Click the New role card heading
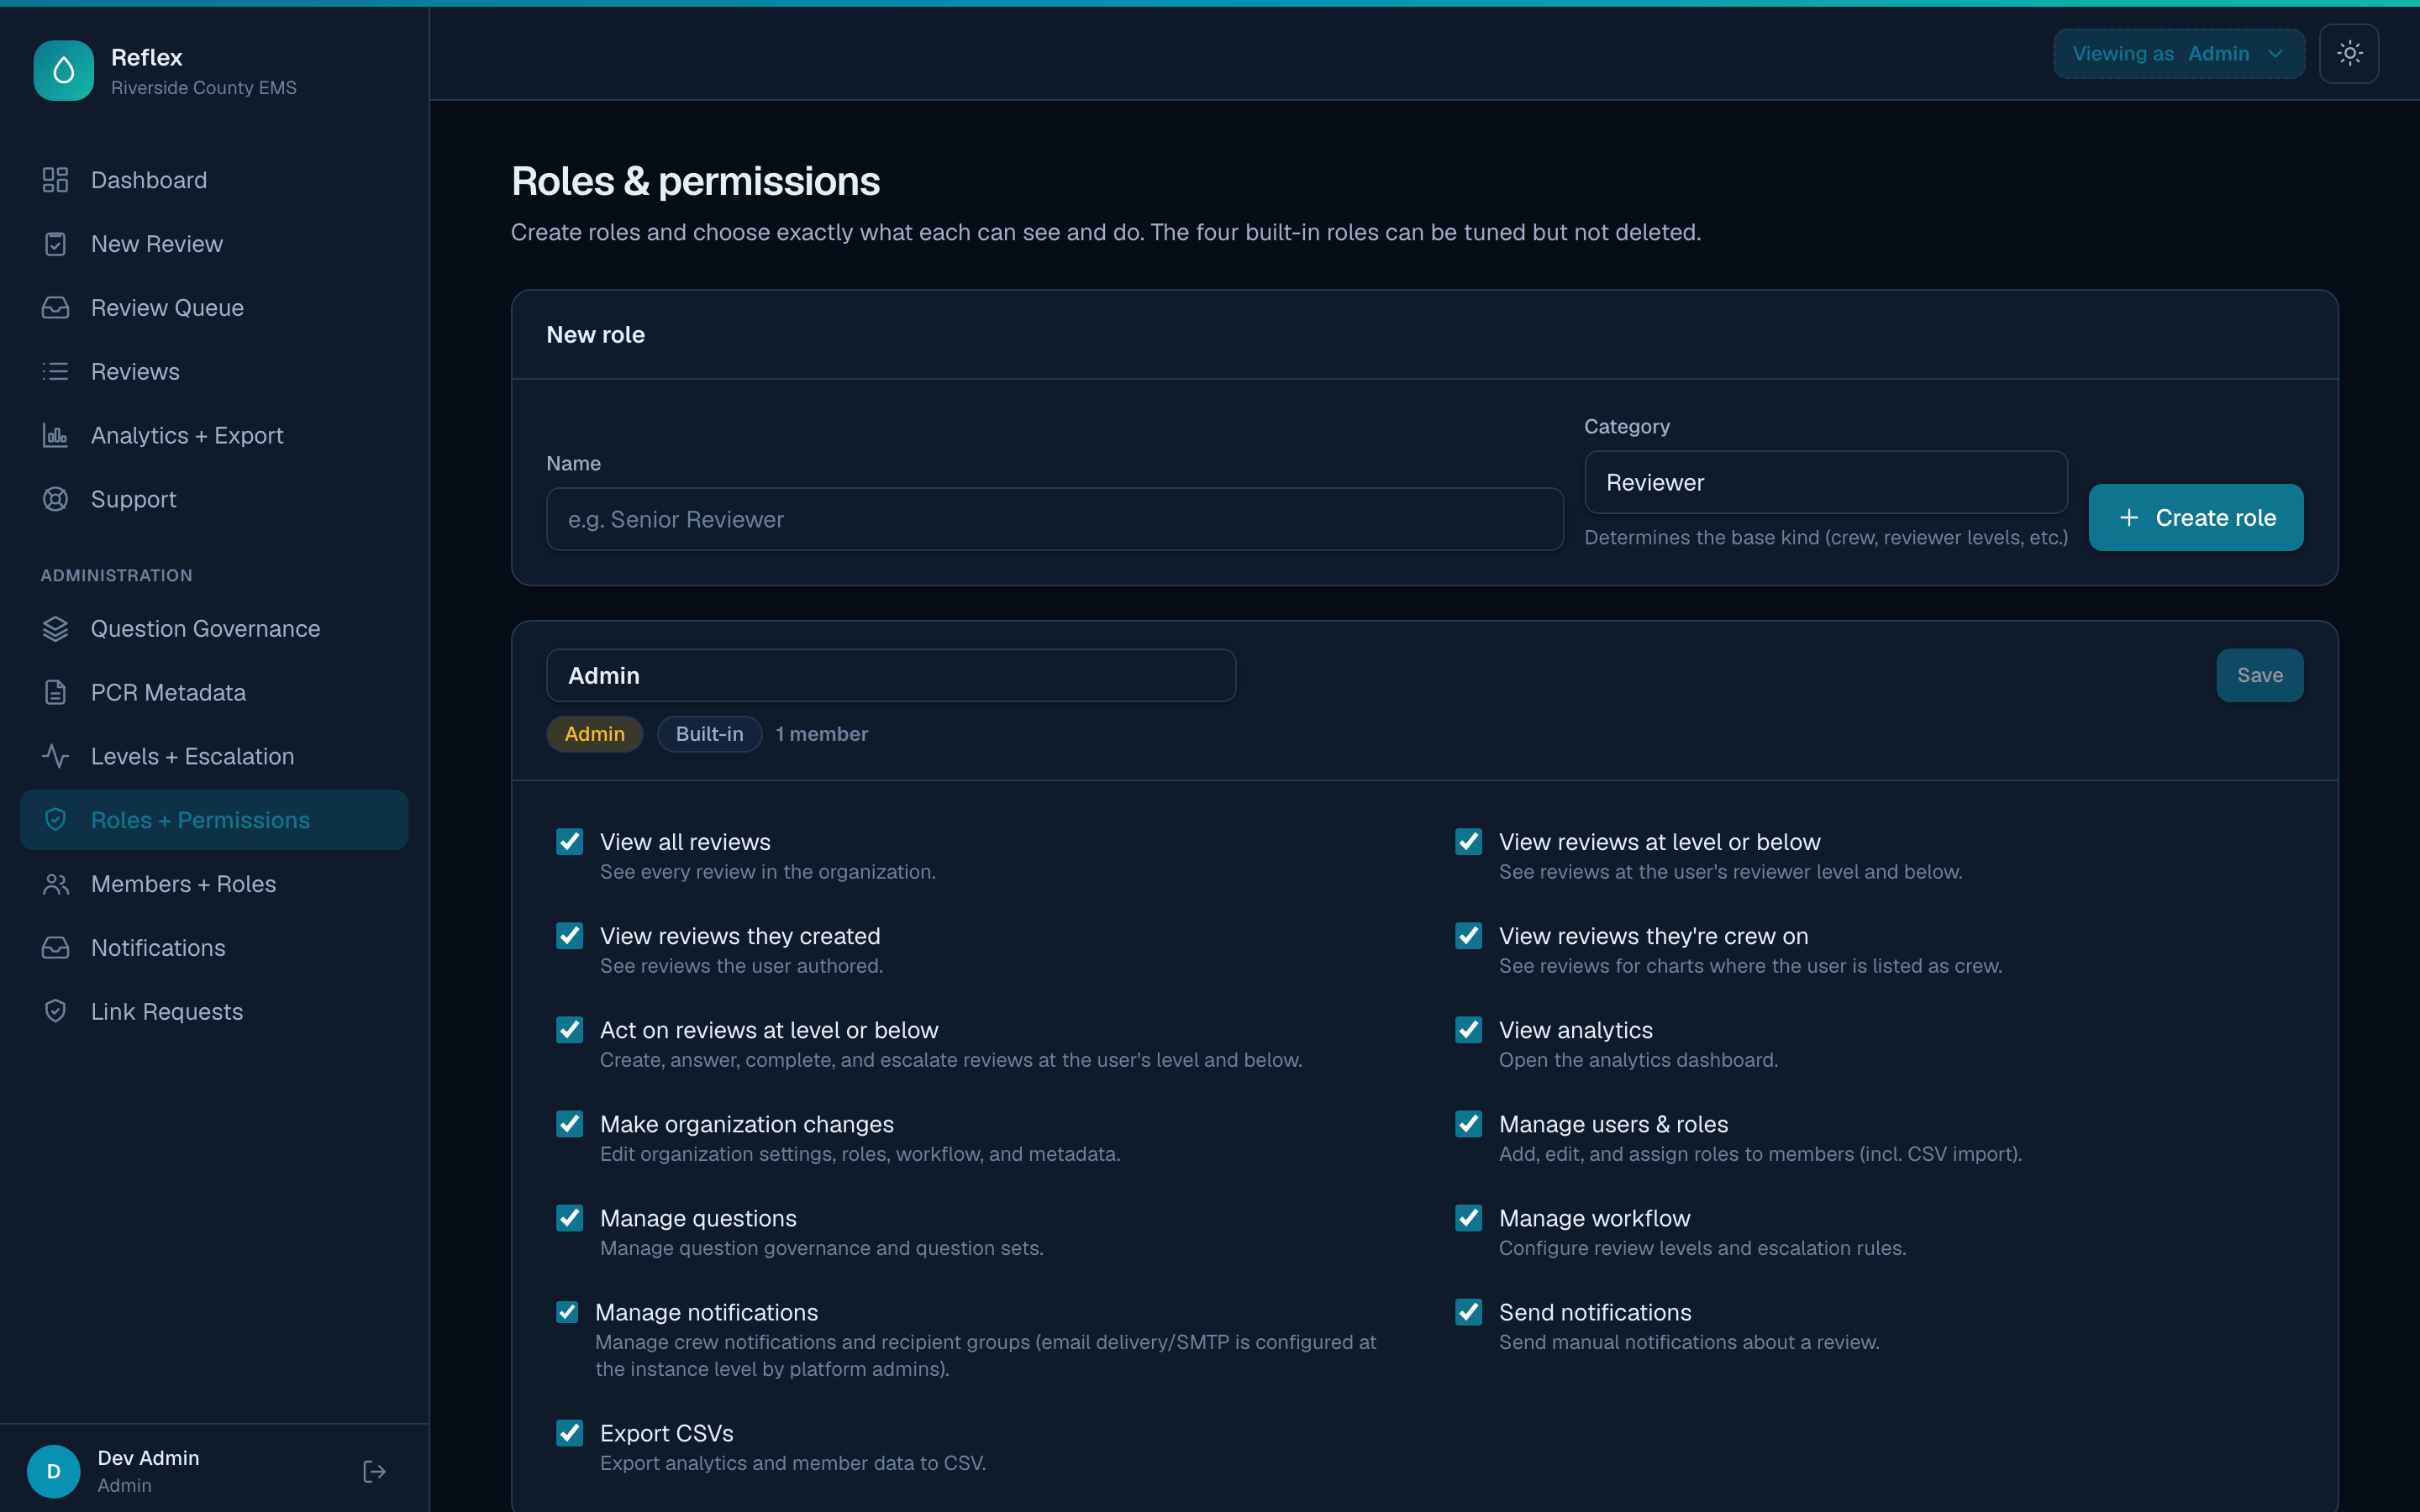This screenshot has width=2420, height=1512. pyautogui.click(x=596, y=335)
